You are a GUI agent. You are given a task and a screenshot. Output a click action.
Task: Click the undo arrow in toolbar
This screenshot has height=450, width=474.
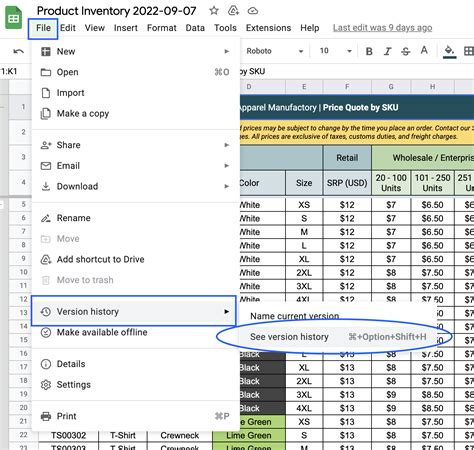pos(18,51)
